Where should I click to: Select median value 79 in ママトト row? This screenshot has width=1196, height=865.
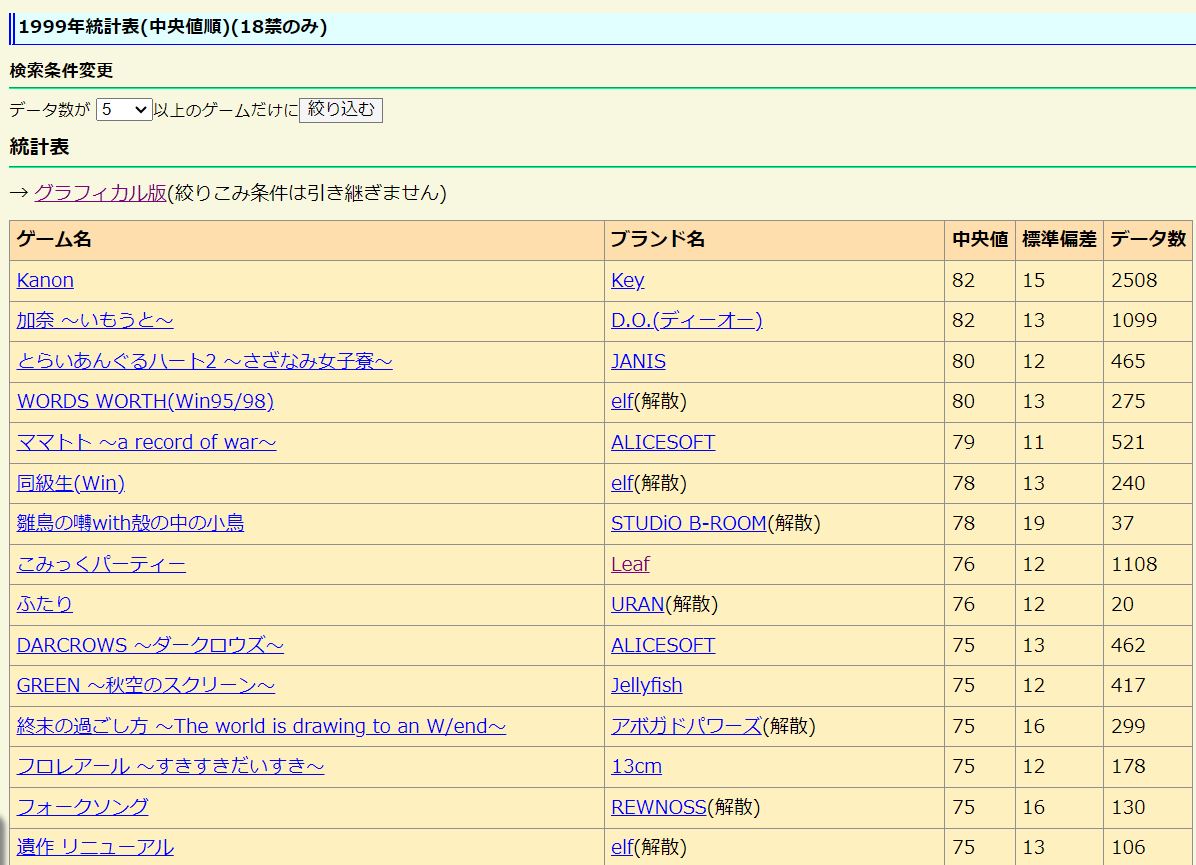(x=963, y=442)
